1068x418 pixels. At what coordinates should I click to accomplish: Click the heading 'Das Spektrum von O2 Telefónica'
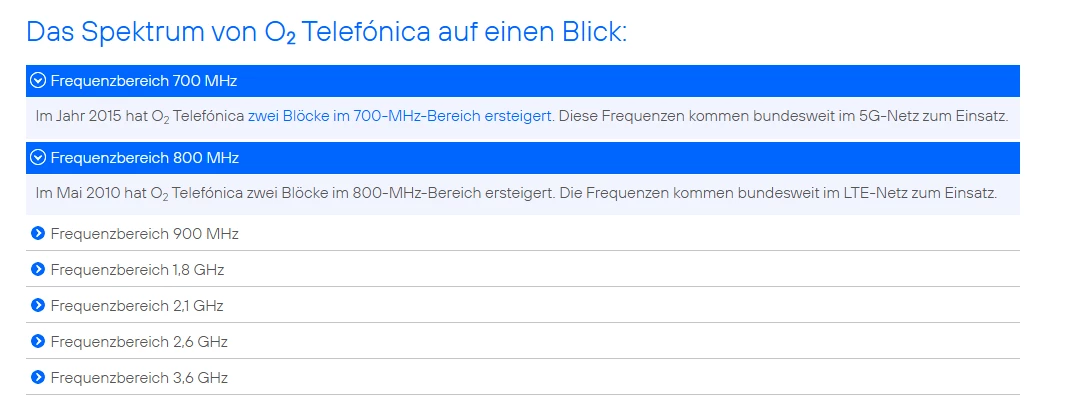(x=326, y=32)
